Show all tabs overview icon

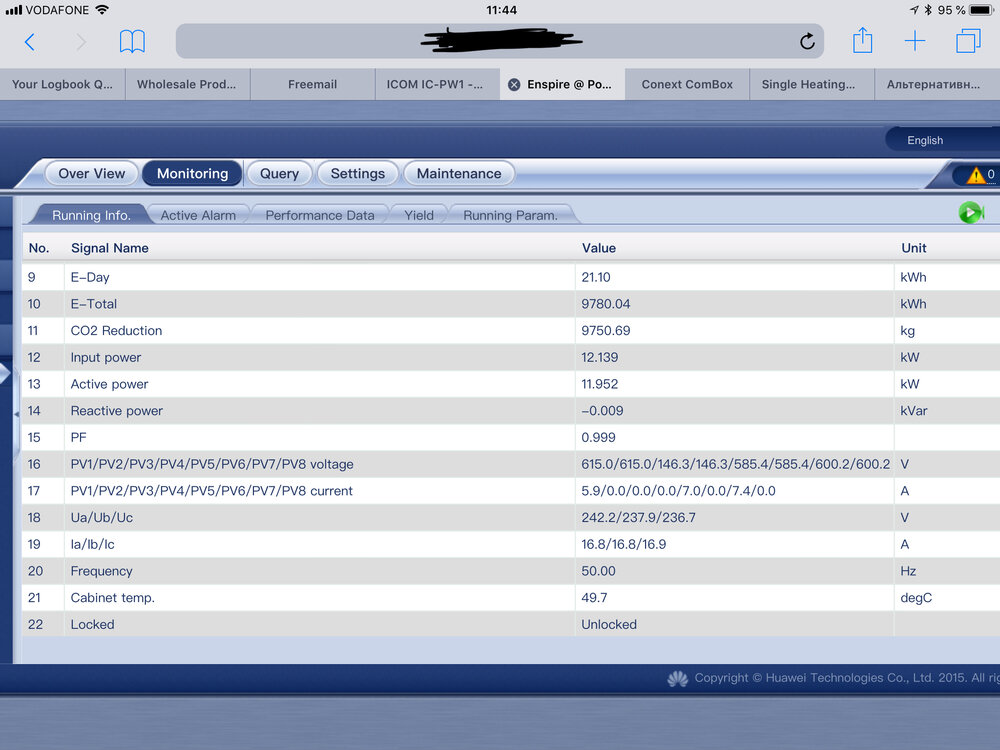click(968, 41)
